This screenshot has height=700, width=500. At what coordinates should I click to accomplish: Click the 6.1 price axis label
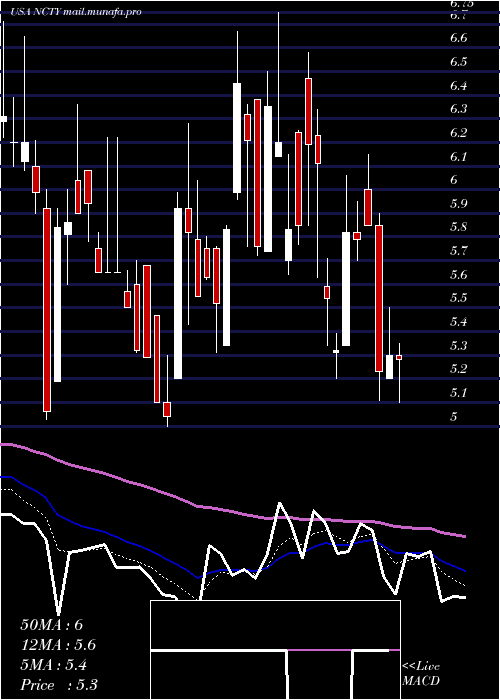[x=458, y=157]
